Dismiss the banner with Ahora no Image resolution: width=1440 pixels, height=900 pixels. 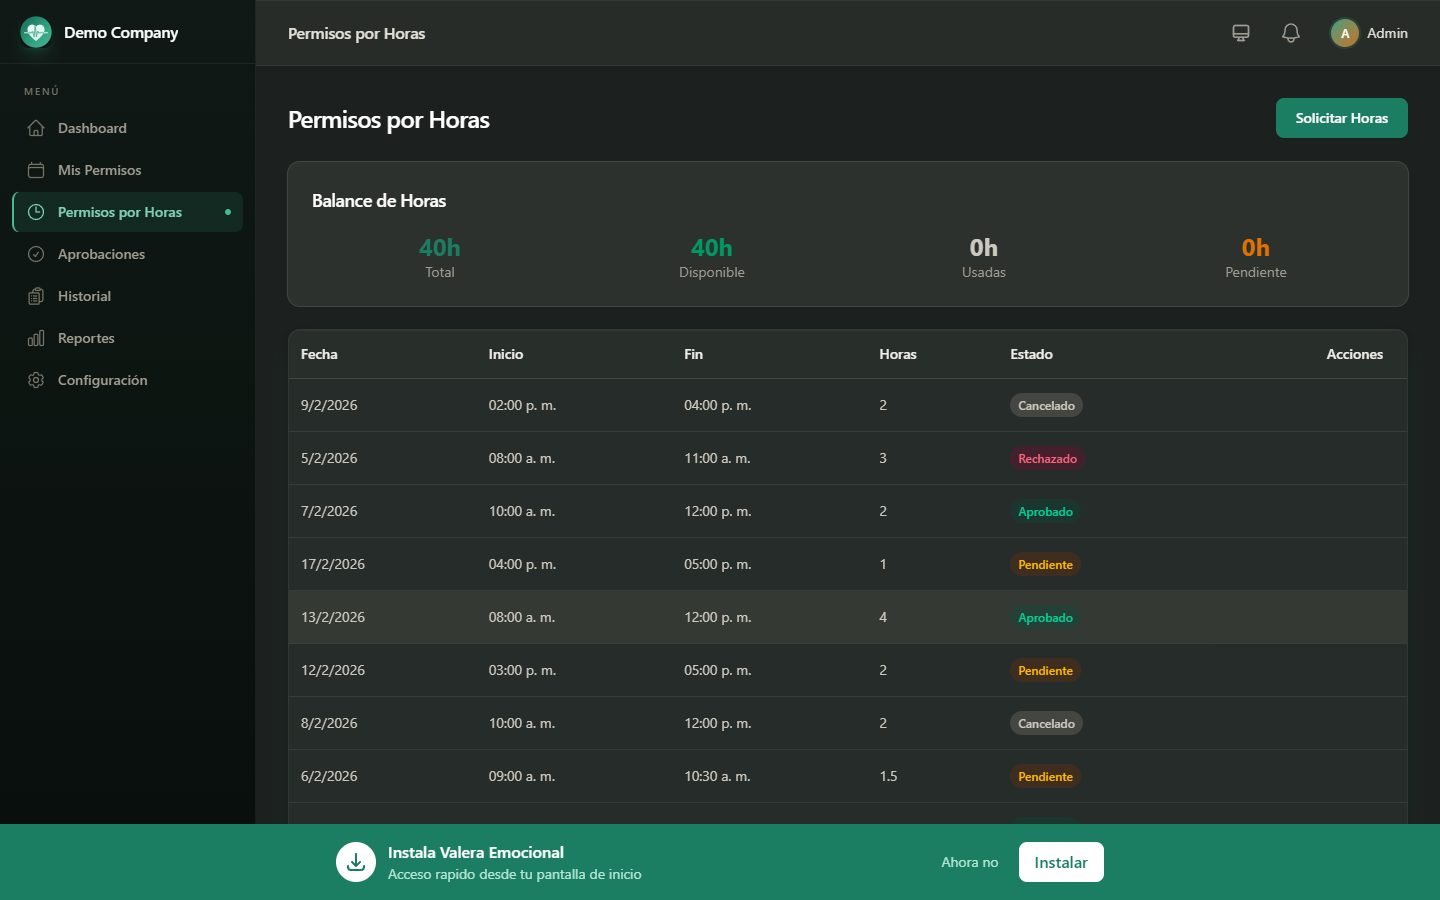(969, 862)
